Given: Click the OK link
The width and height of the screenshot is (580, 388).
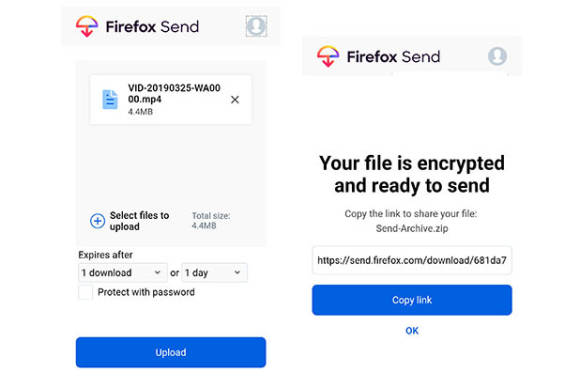Looking at the screenshot, I should (412, 331).
